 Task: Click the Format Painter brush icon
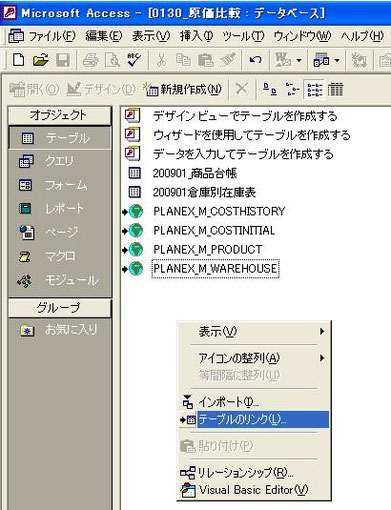228,60
